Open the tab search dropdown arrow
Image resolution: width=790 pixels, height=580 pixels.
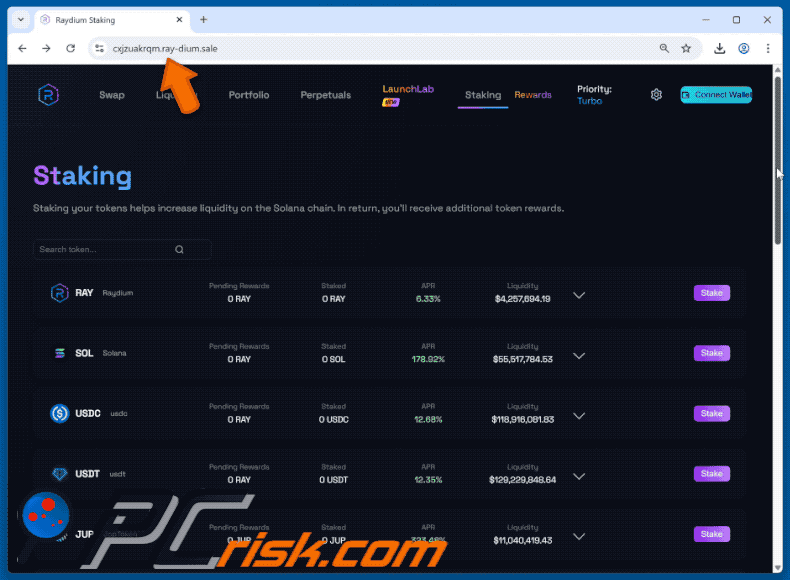(21, 20)
